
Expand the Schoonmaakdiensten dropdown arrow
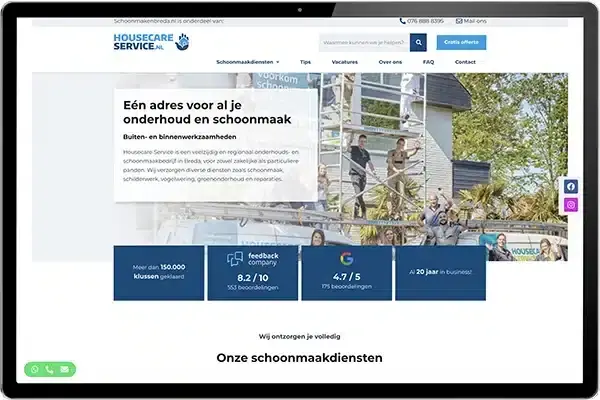(x=278, y=62)
